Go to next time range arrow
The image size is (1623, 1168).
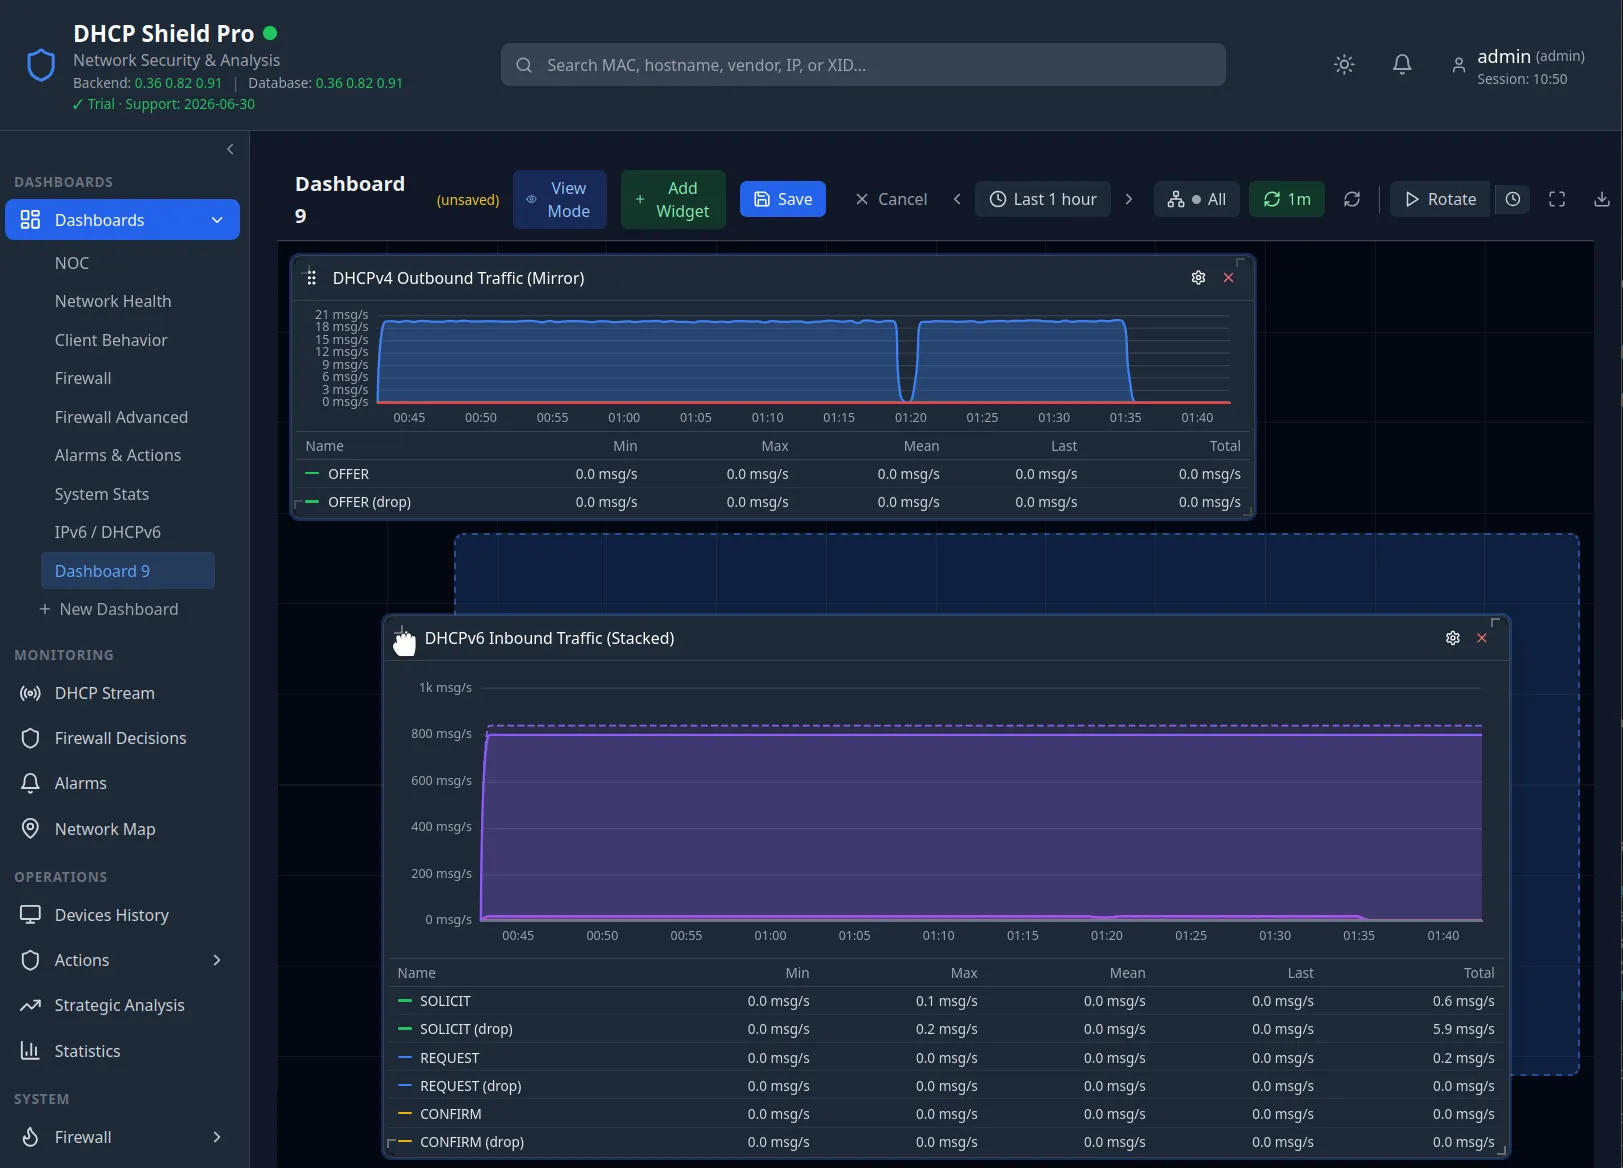click(x=1129, y=199)
